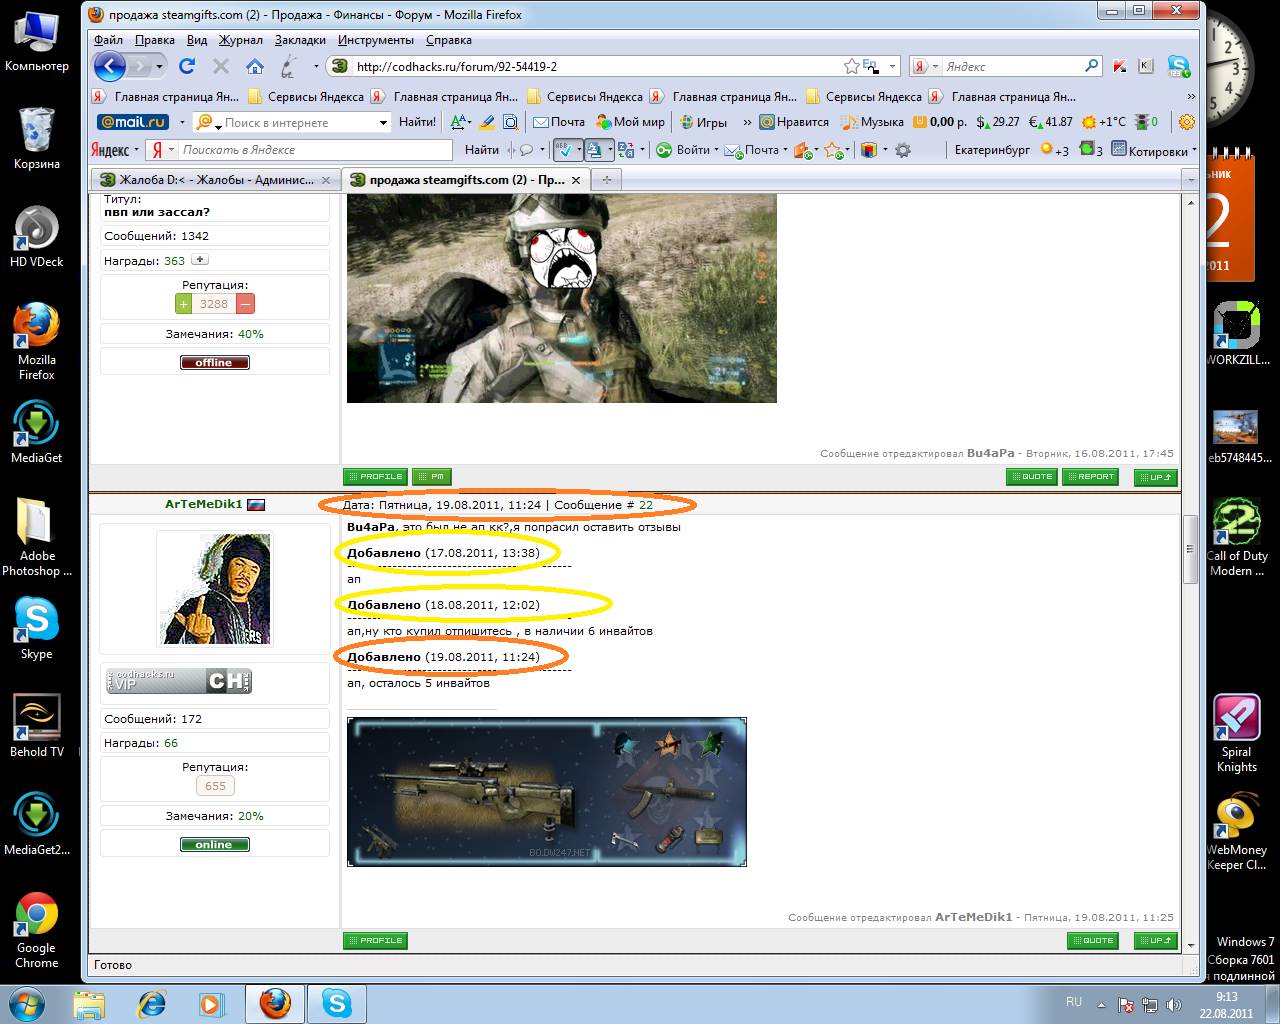Click the page vertical scrollbar thumb
Image resolution: width=1280 pixels, height=1024 pixels.
coord(1190,549)
